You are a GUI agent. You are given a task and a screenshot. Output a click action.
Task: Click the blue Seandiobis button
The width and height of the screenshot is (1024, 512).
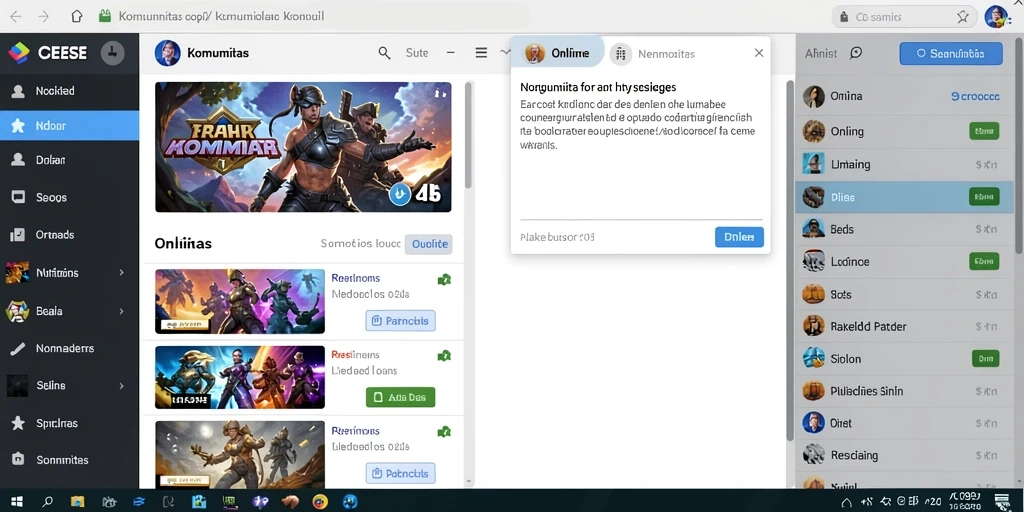[x=951, y=54]
